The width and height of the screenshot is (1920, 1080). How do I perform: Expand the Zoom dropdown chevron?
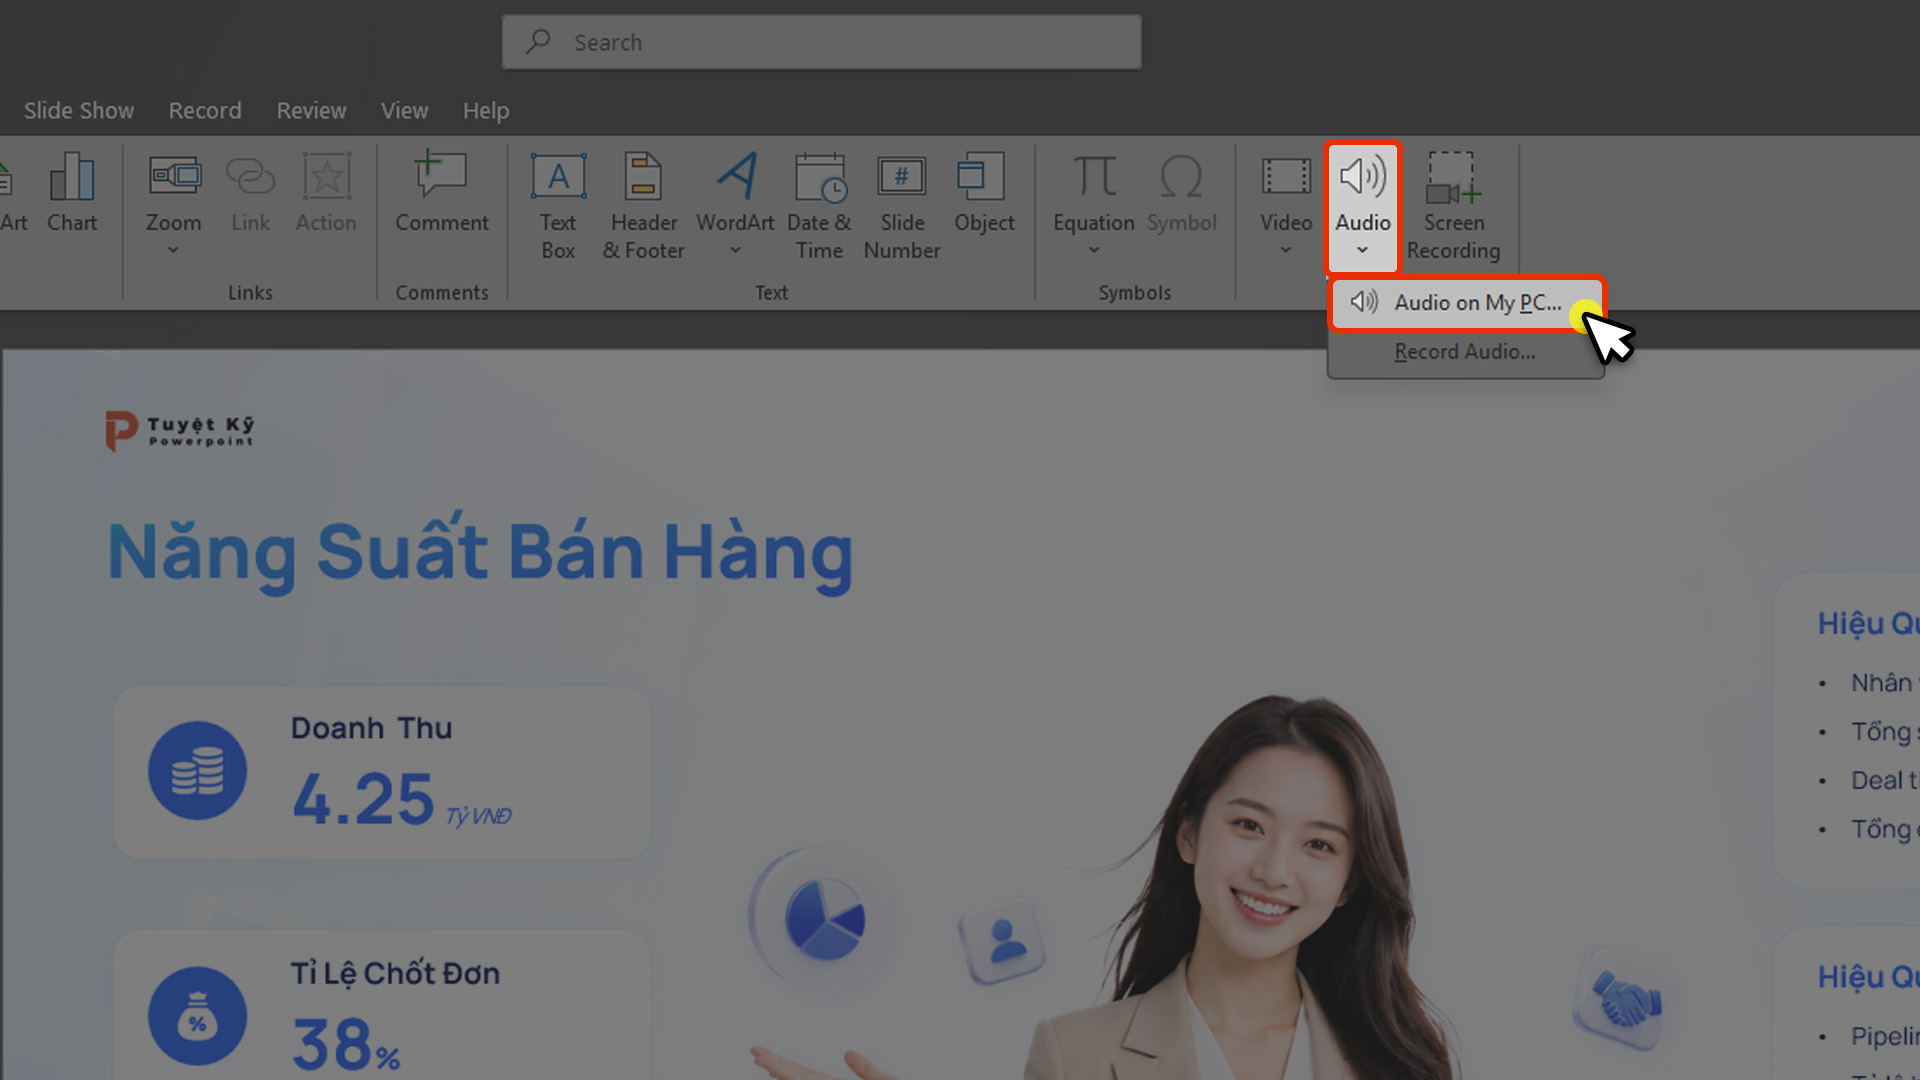(173, 250)
